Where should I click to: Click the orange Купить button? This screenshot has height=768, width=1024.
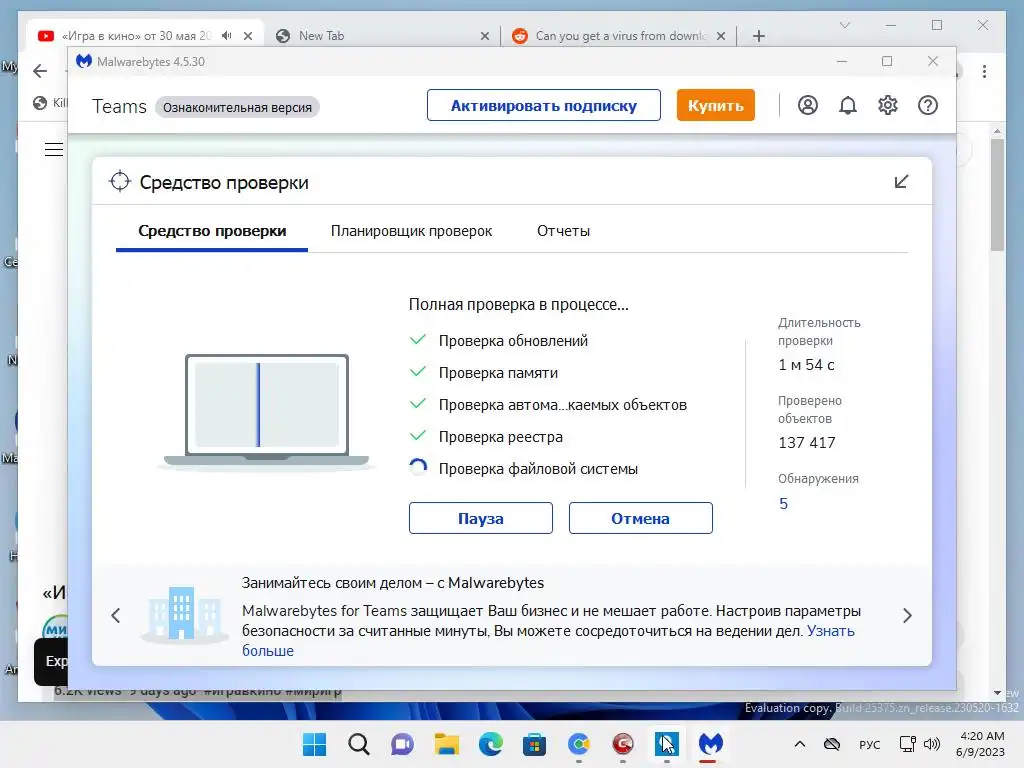[x=715, y=105]
